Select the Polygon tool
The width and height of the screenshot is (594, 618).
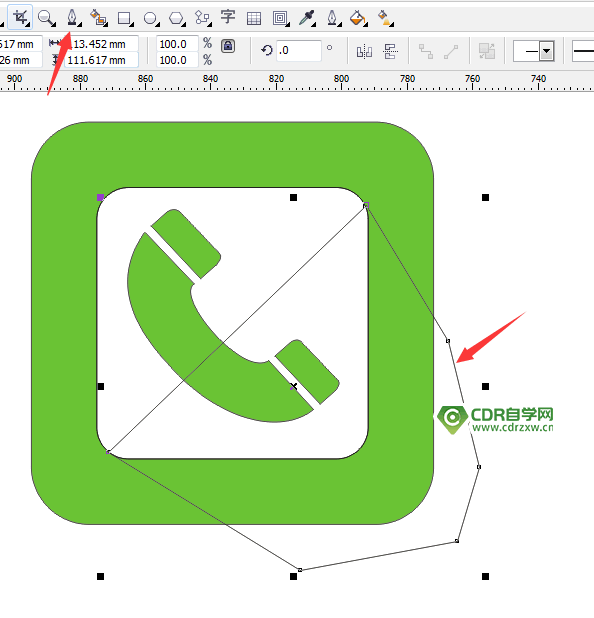point(176,18)
